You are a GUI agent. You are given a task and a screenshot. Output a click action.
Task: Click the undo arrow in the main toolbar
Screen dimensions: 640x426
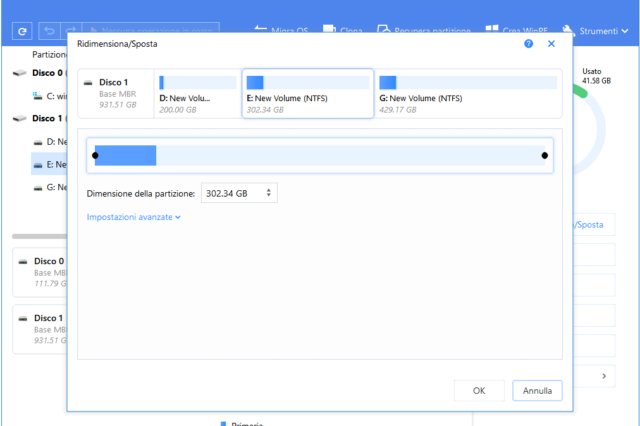[49, 31]
